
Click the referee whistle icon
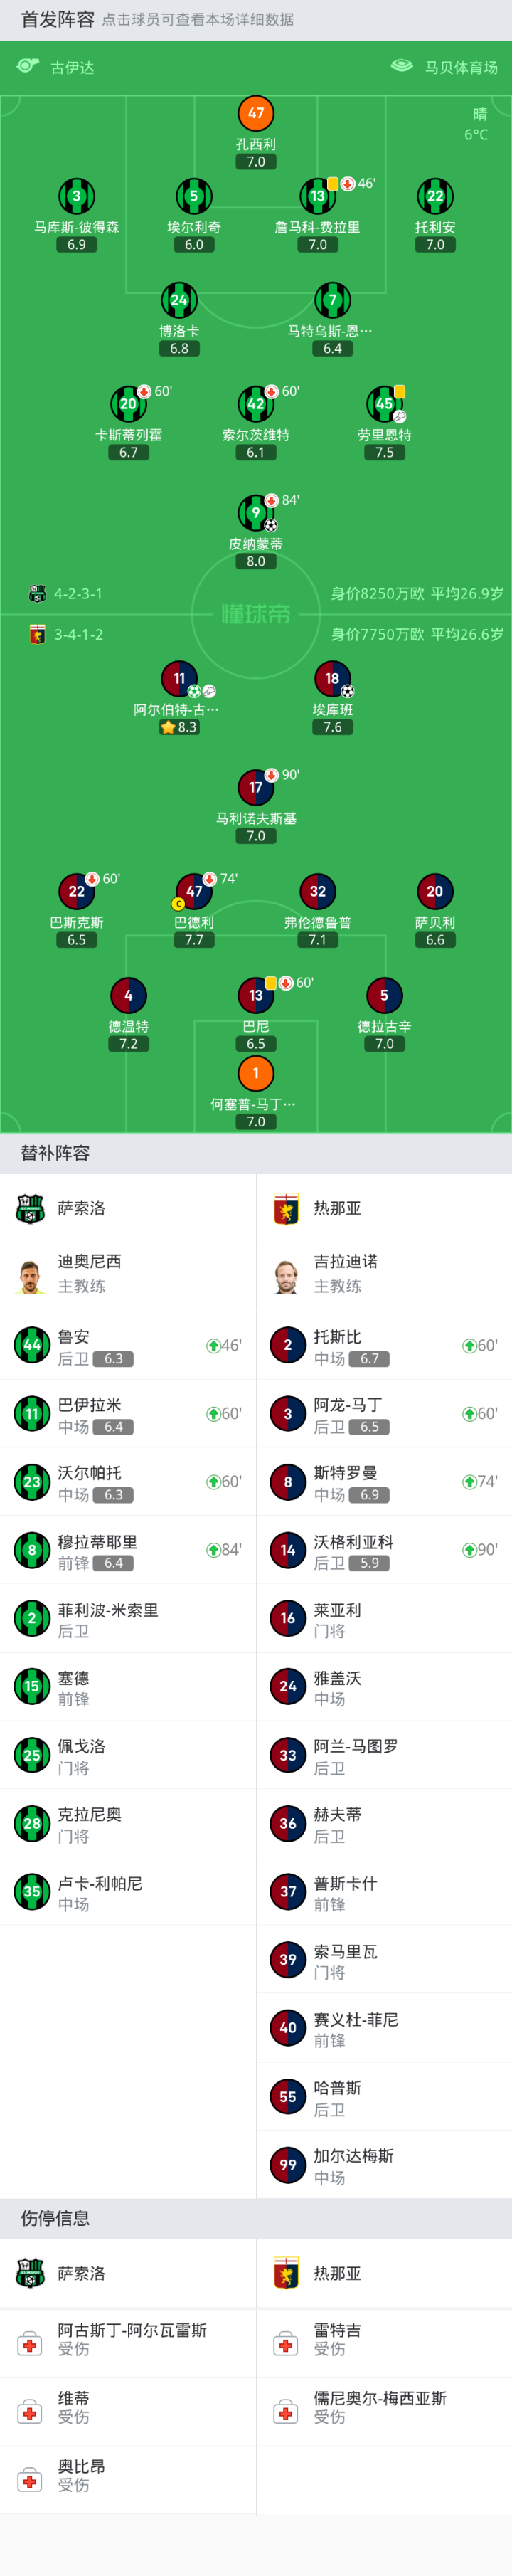click(x=27, y=66)
